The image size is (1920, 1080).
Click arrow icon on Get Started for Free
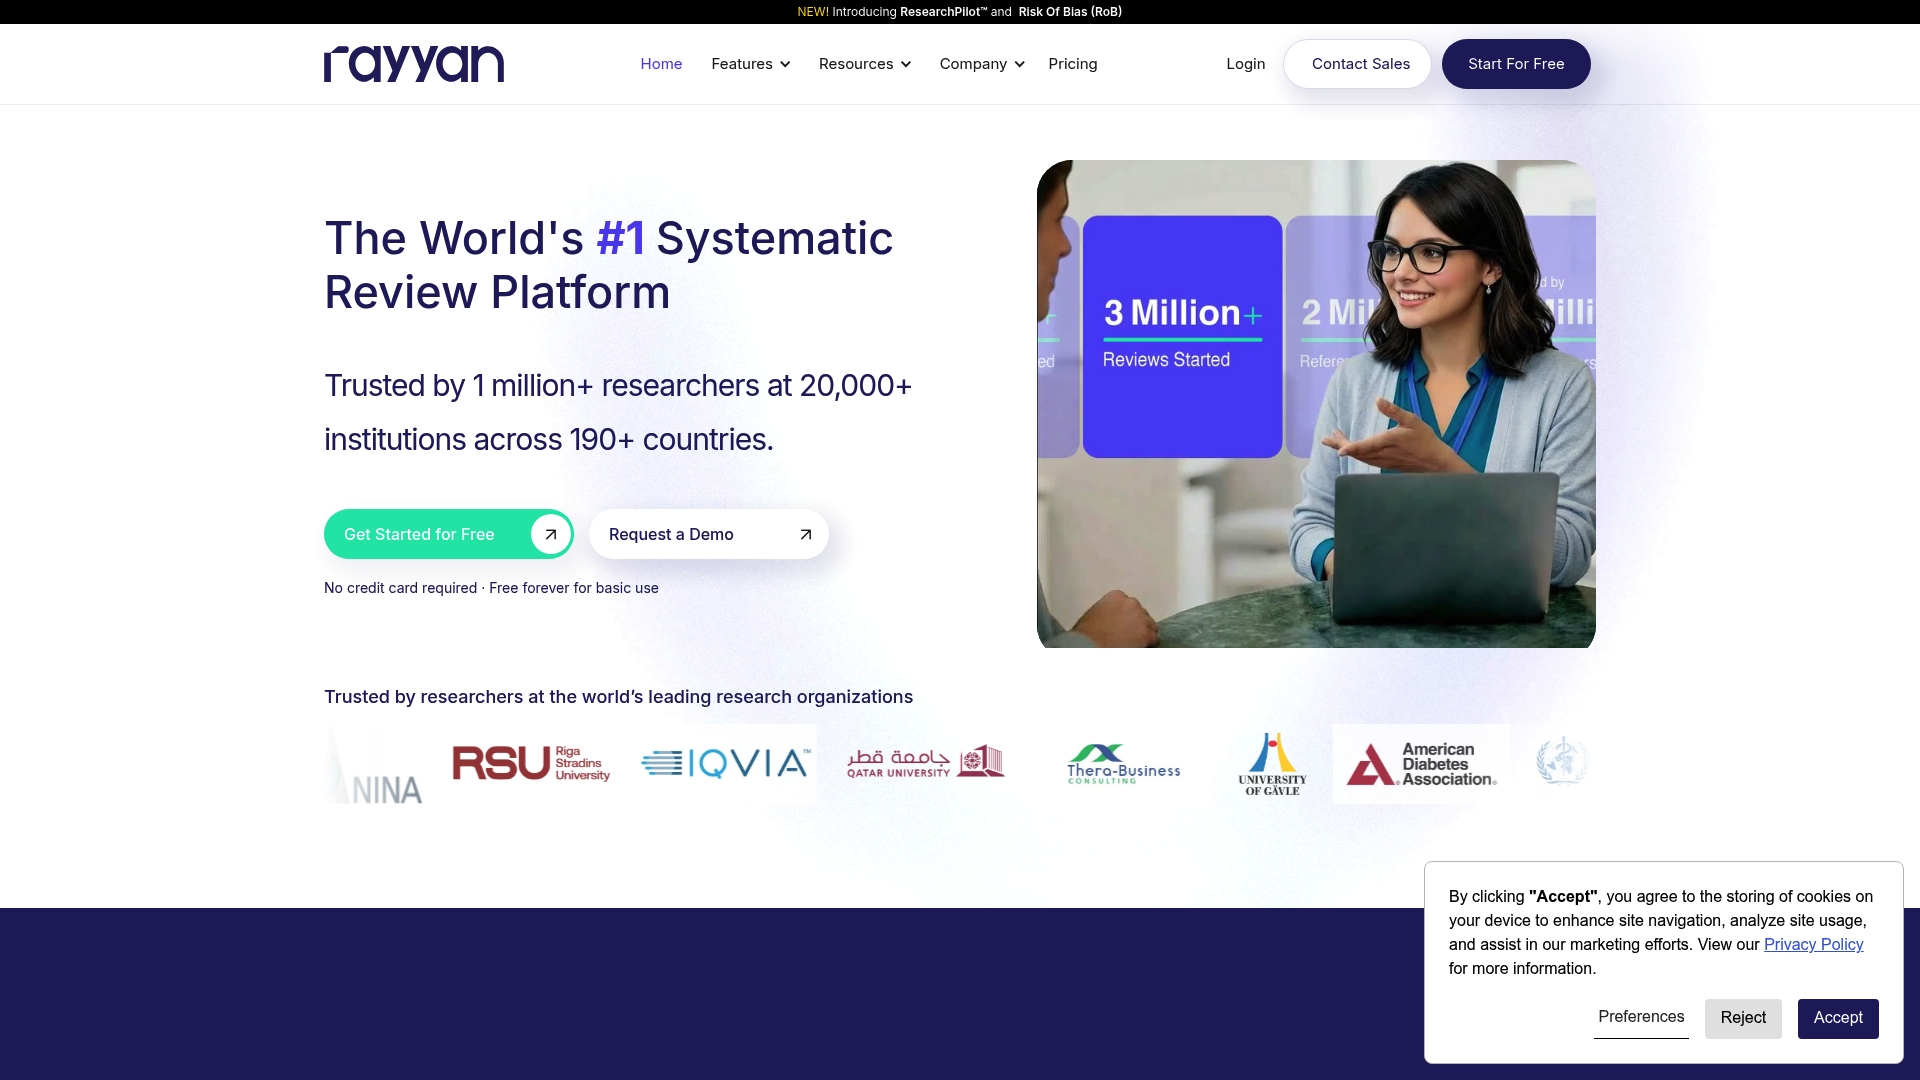[550, 534]
